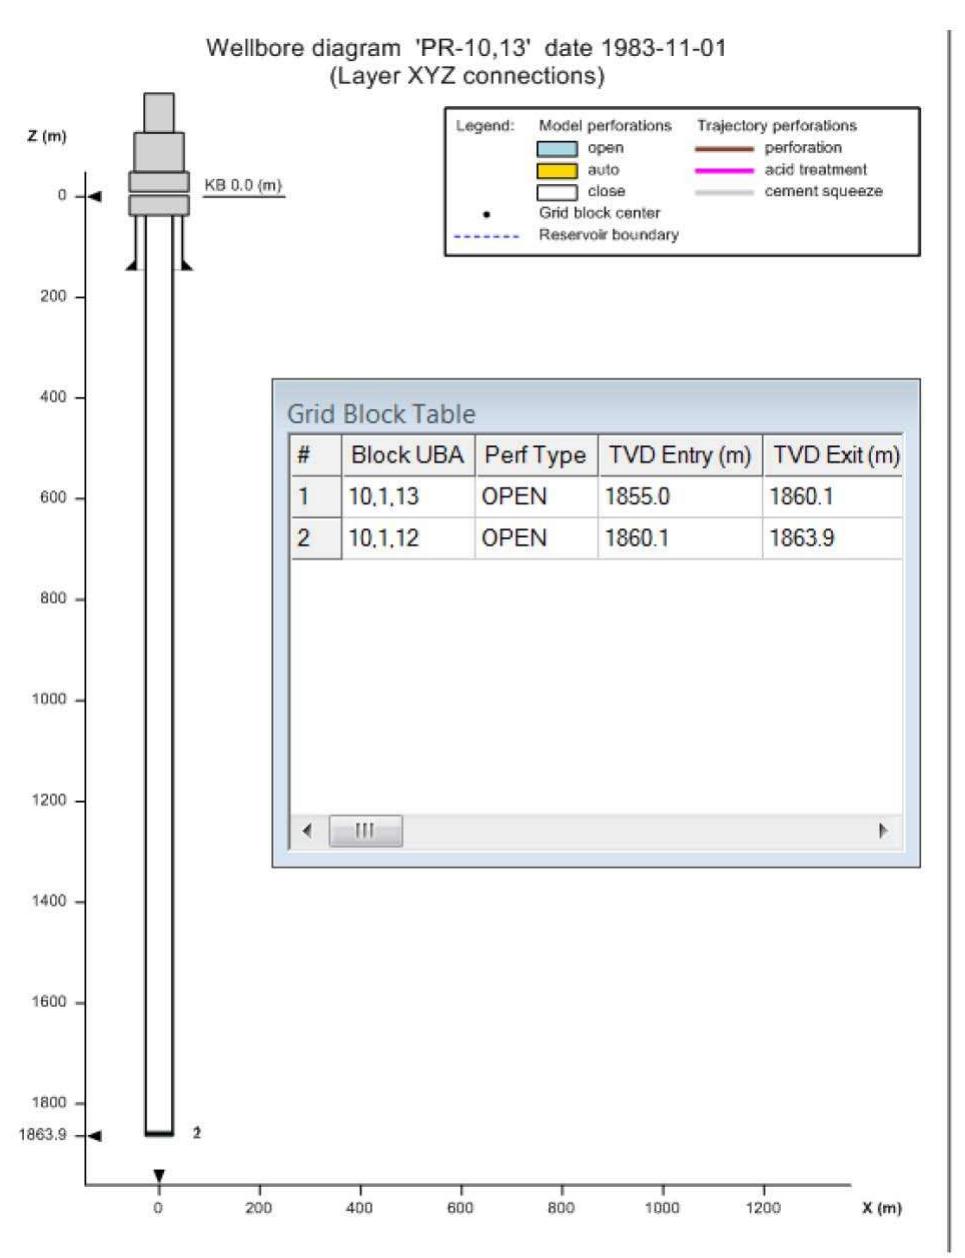965x1258 pixels.
Task: Click the downward triangle marker above X axis zero
Action: point(158,1175)
